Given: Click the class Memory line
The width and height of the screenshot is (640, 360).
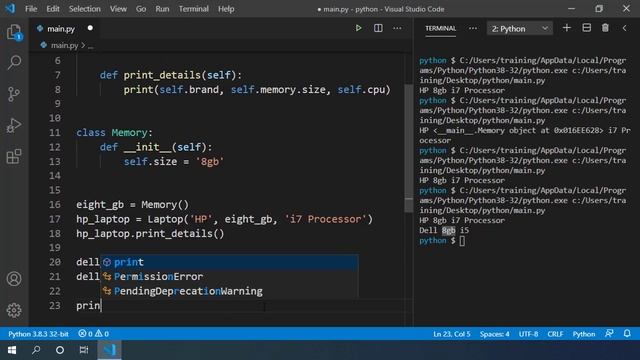Looking at the screenshot, I should (114, 133).
